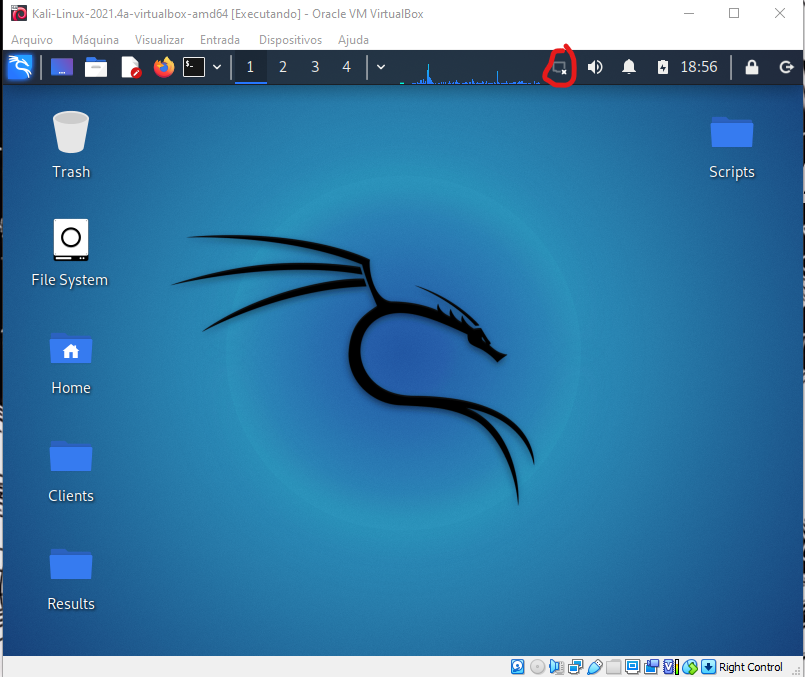Click the audio status icon in VirtualBox bar
This screenshot has width=805, height=677.
click(x=556, y=667)
